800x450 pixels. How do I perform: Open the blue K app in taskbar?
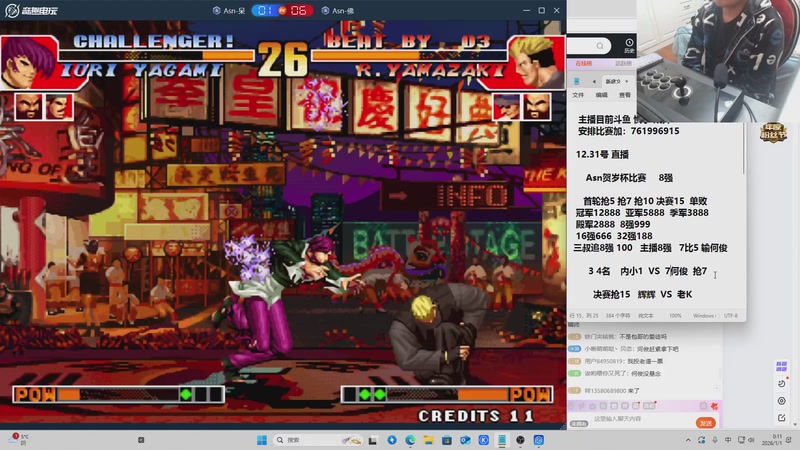pyautogui.click(x=484, y=440)
